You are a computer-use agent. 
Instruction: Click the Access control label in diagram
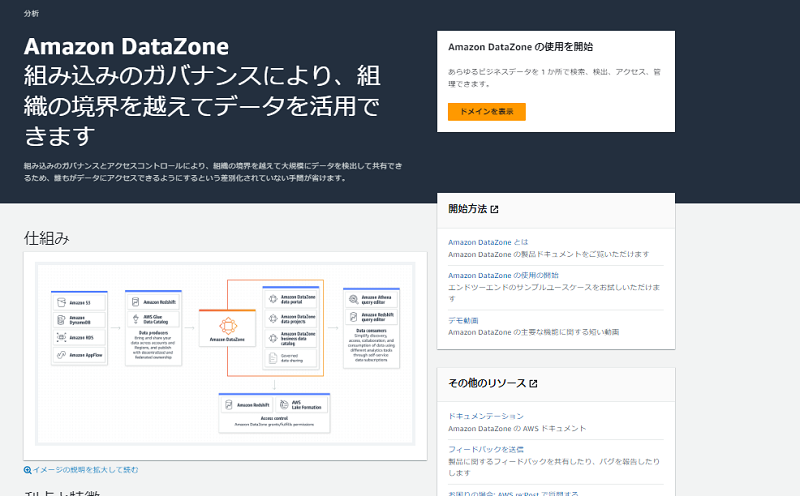(274, 418)
